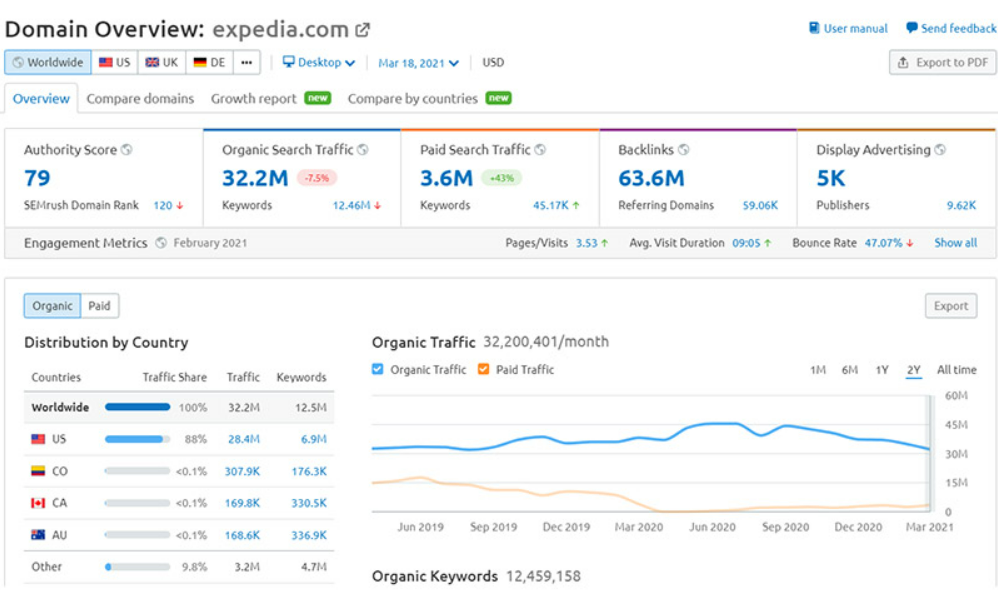Switch to Organic distribution toggle
The image size is (998, 607).
point(52,305)
